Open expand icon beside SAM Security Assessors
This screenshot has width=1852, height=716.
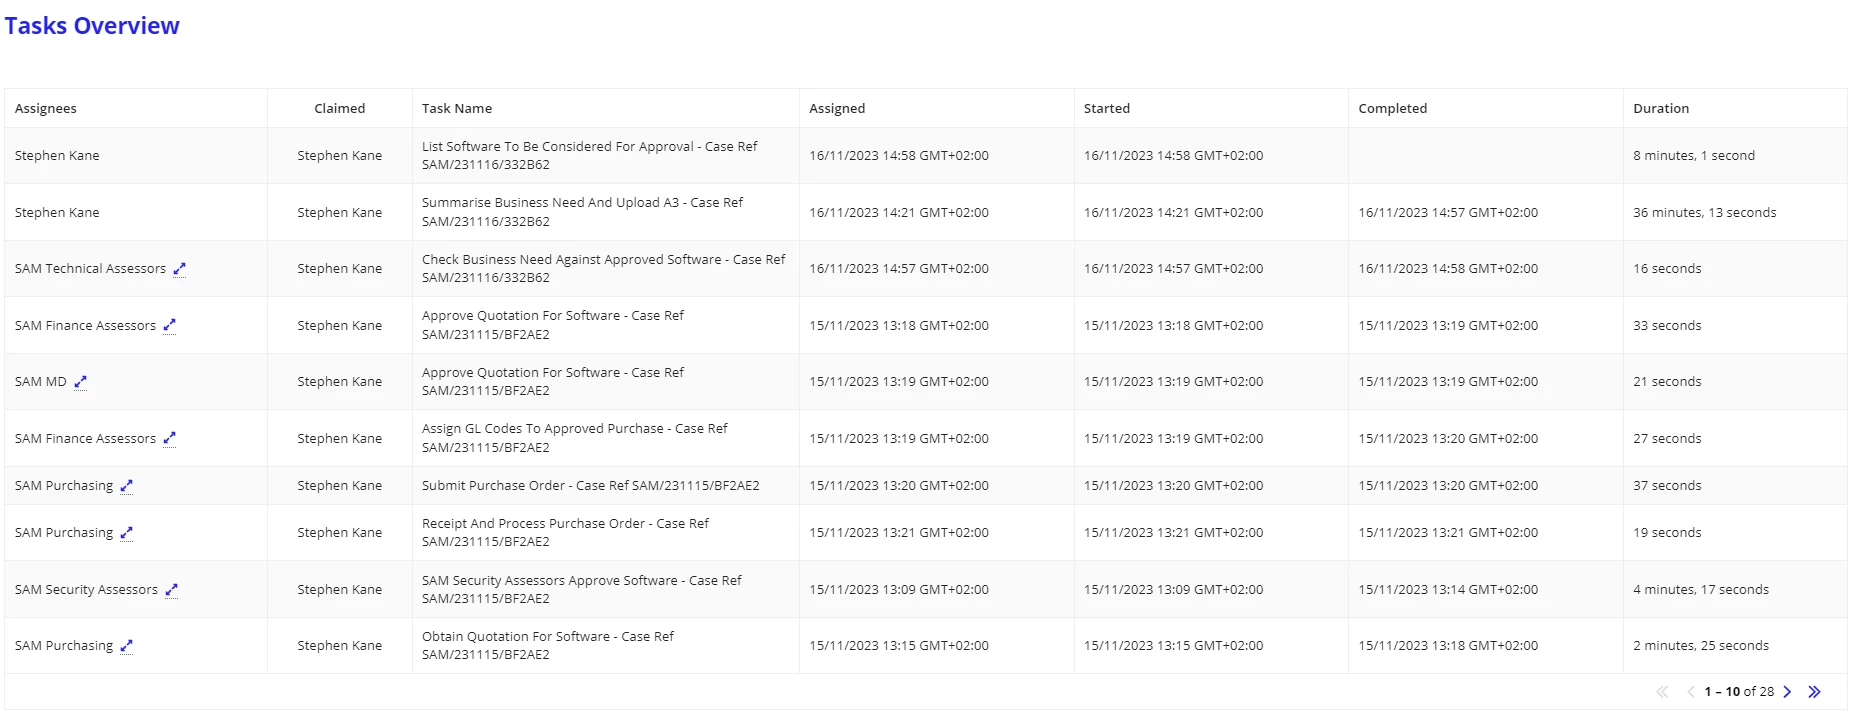click(x=171, y=590)
